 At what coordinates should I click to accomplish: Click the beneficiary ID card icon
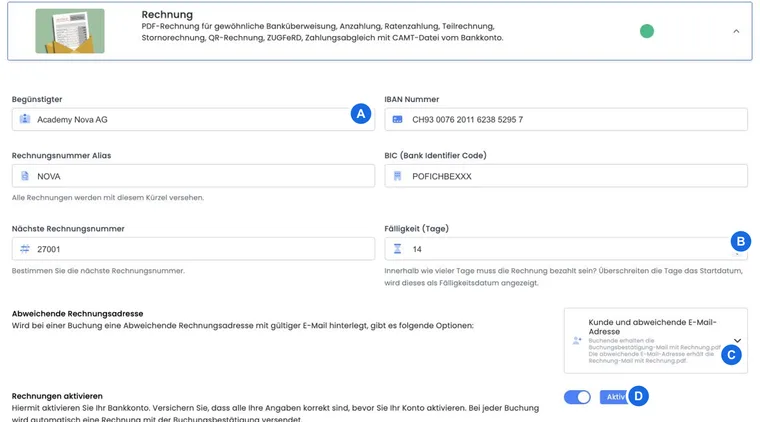tap(25, 119)
